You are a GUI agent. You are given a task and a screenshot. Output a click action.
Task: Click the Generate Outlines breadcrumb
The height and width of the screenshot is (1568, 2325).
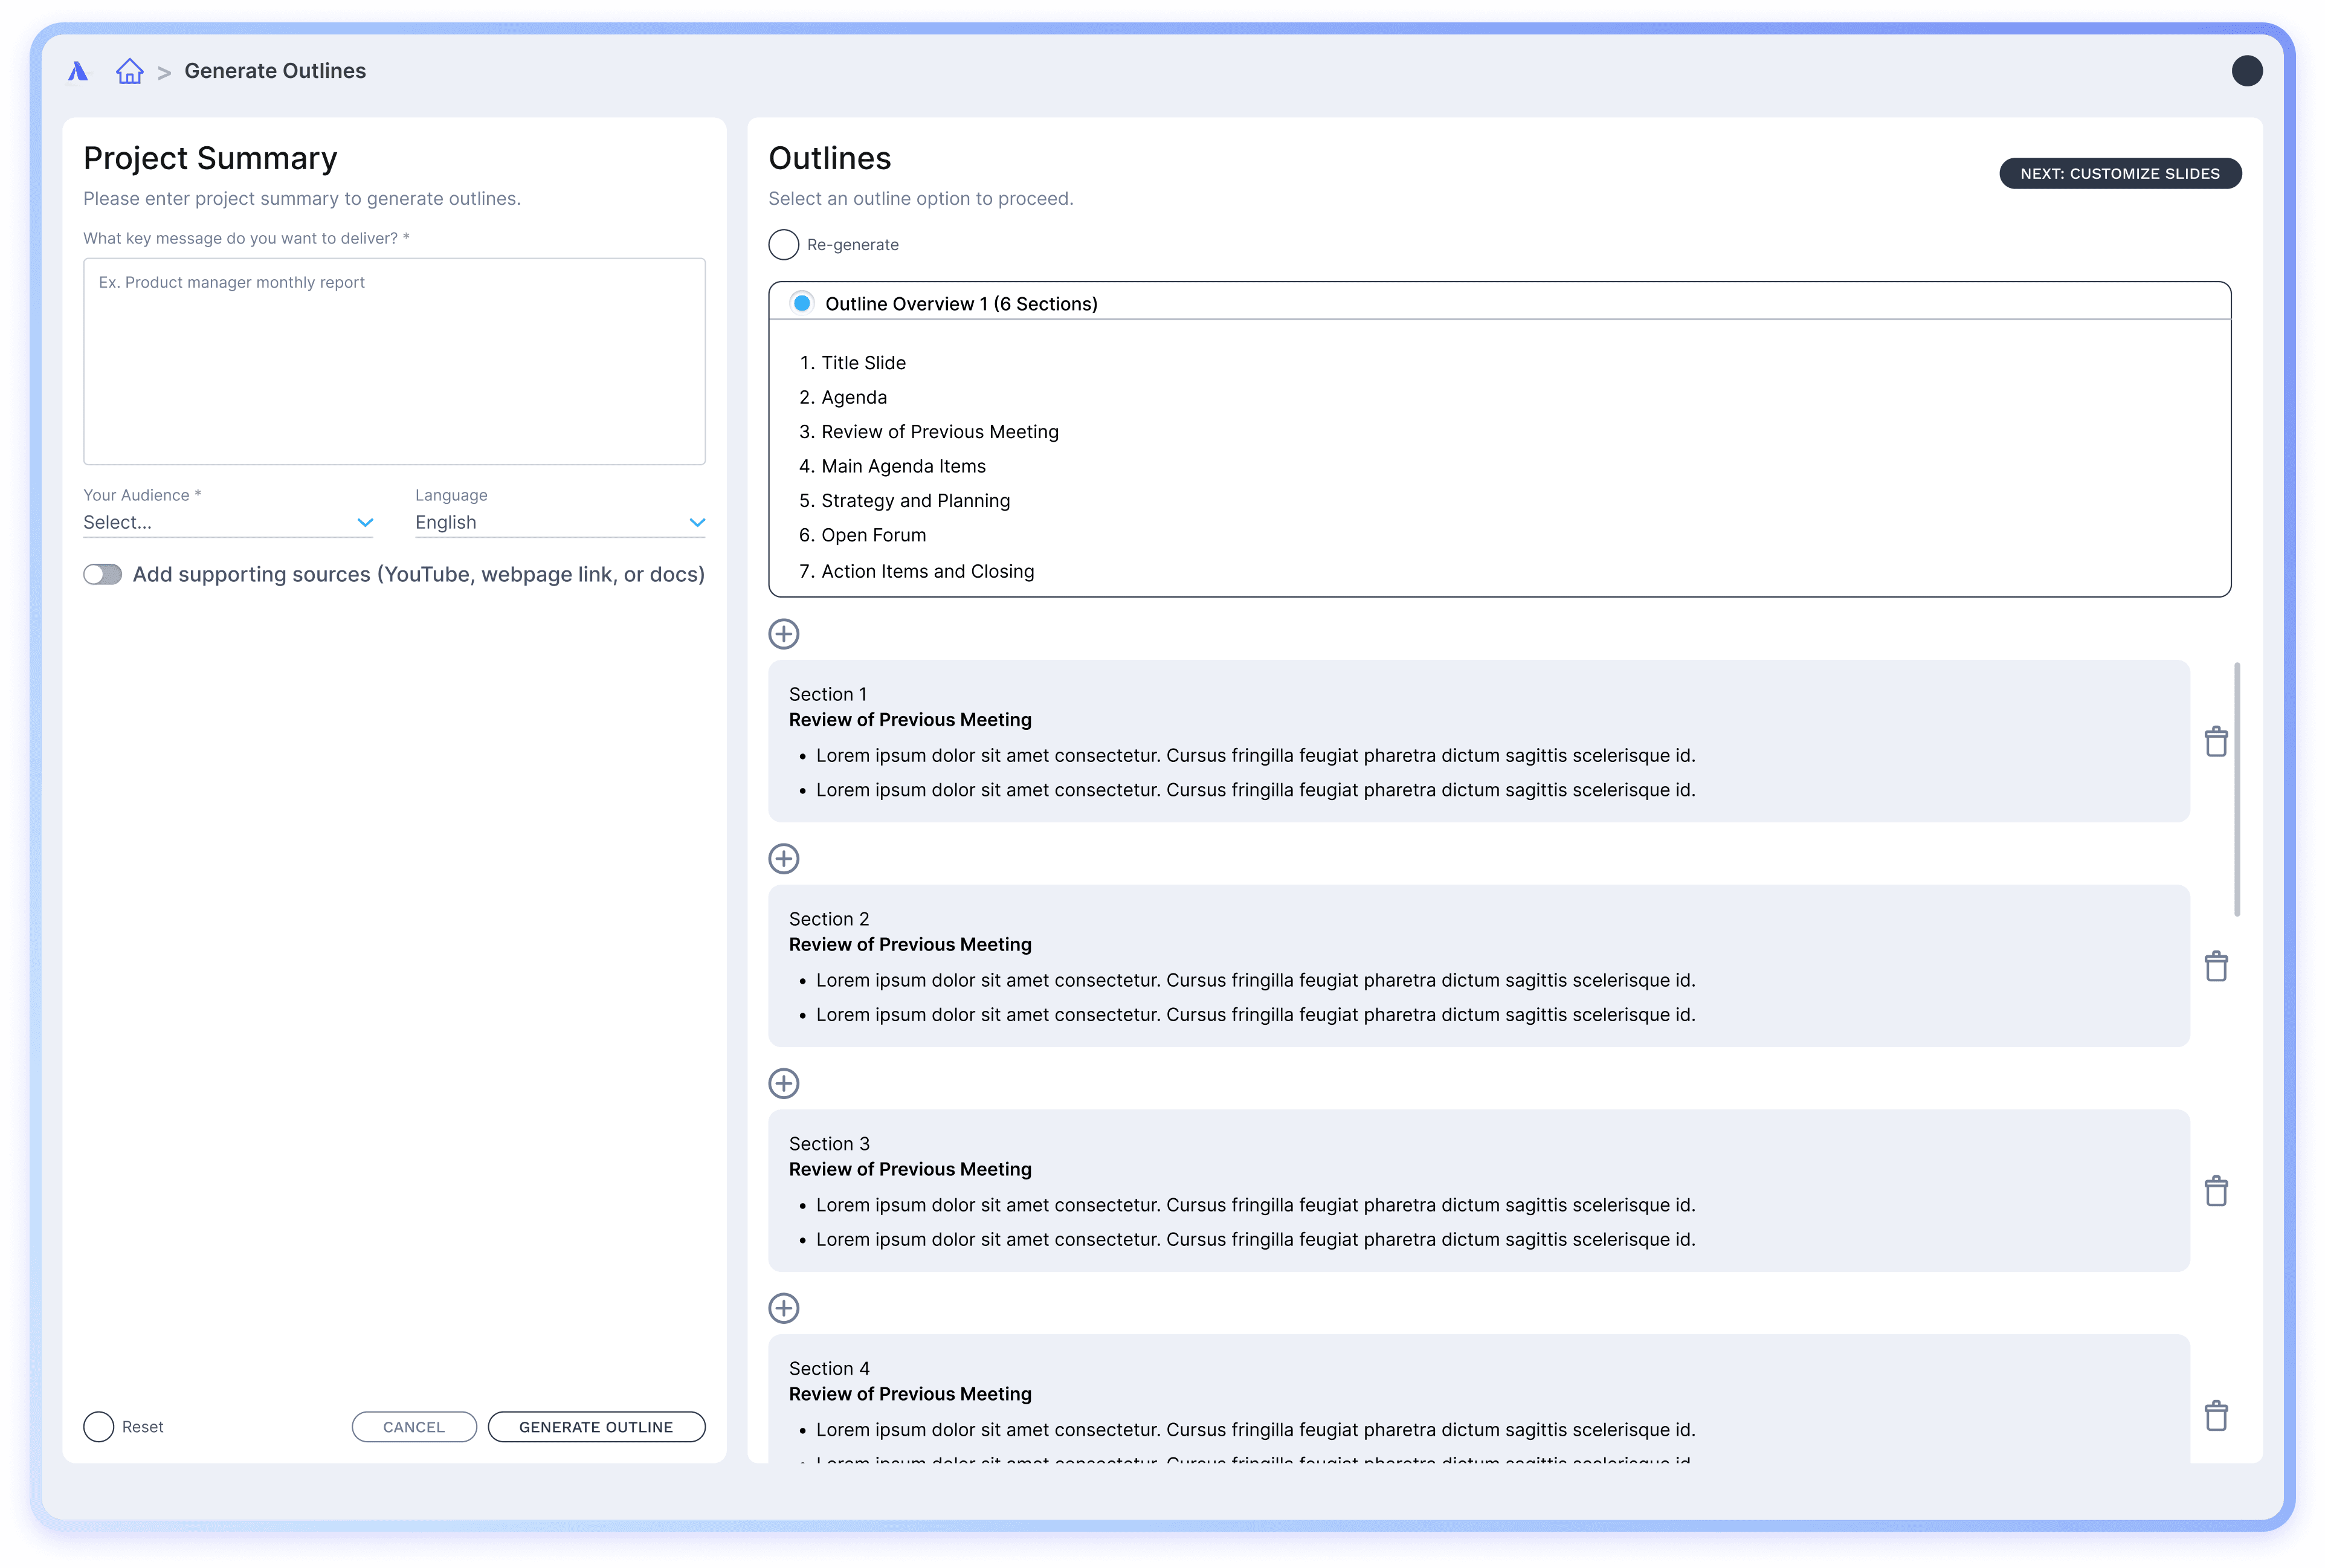[x=275, y=71]
